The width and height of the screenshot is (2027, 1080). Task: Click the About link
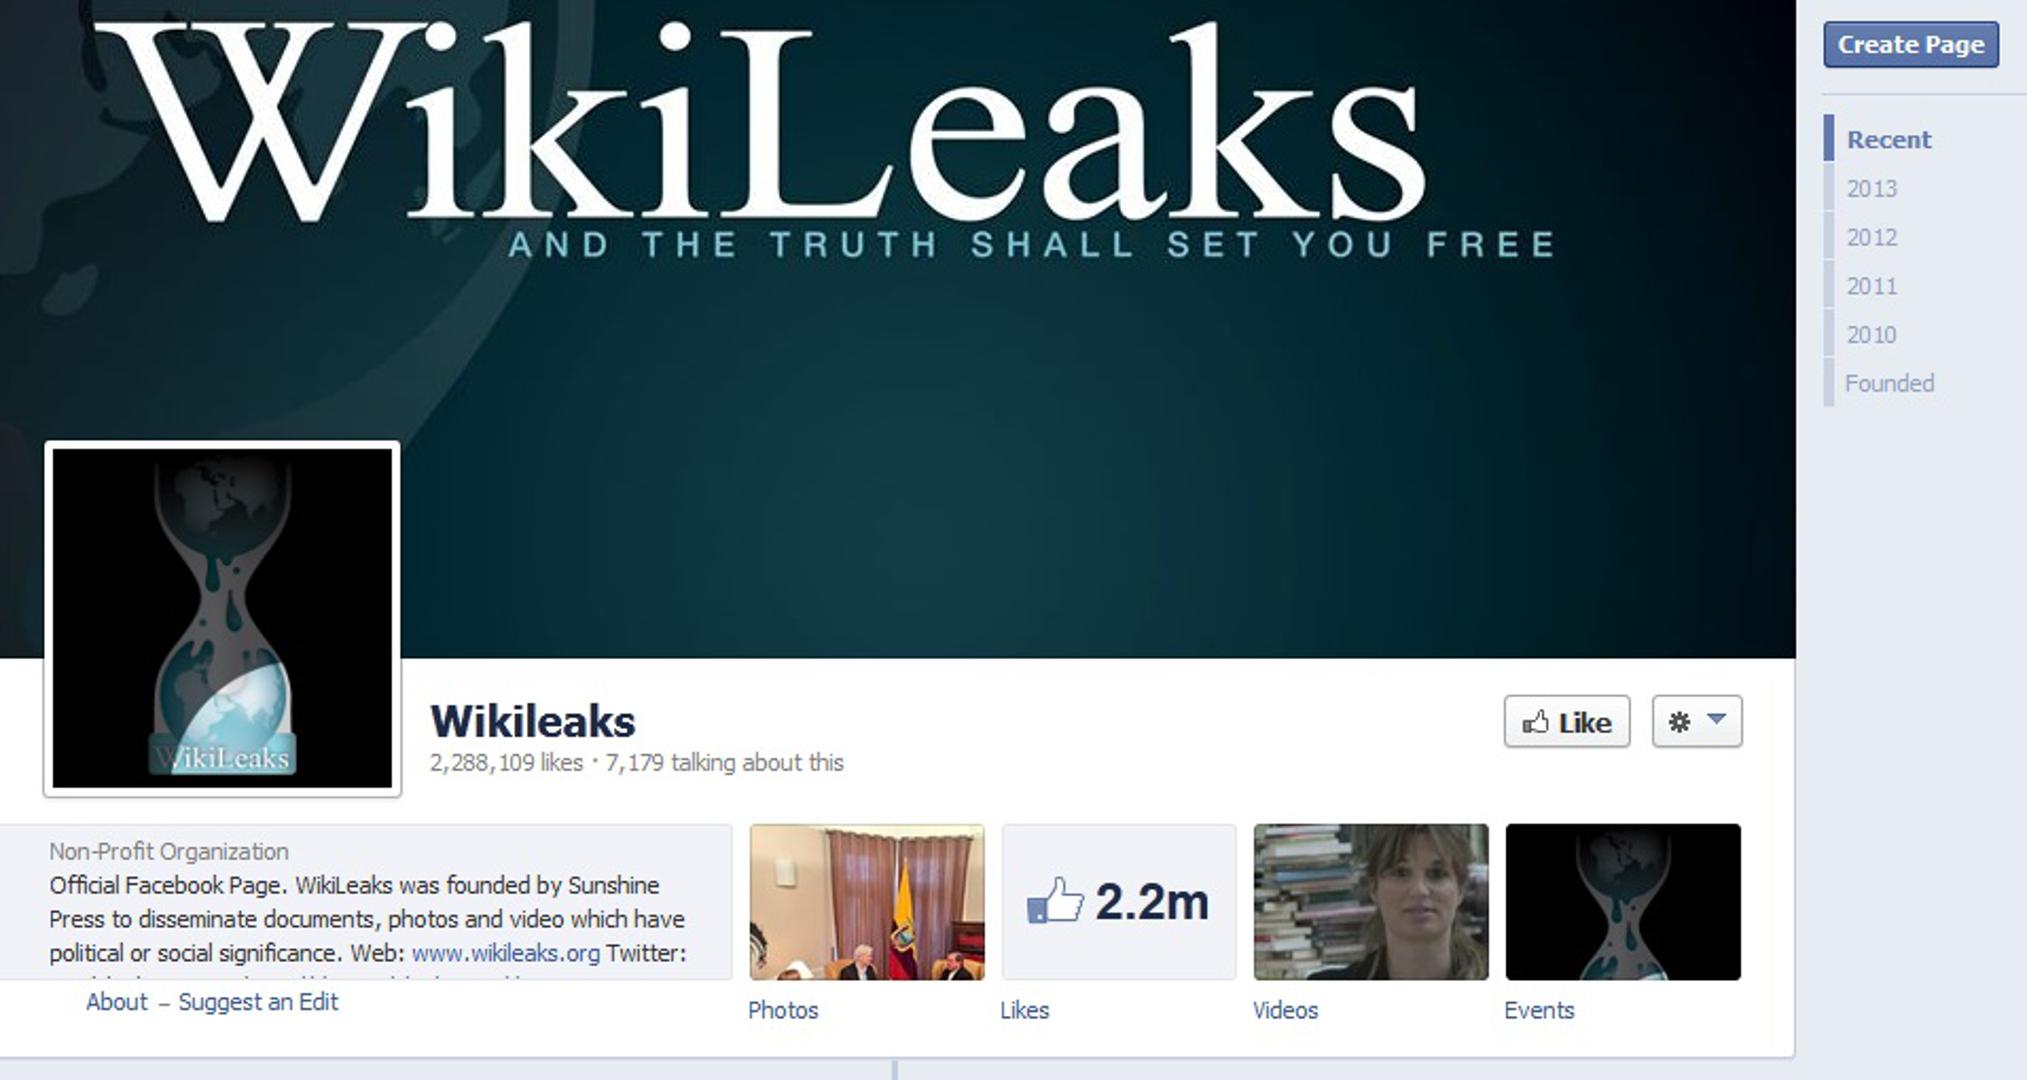116,1002
